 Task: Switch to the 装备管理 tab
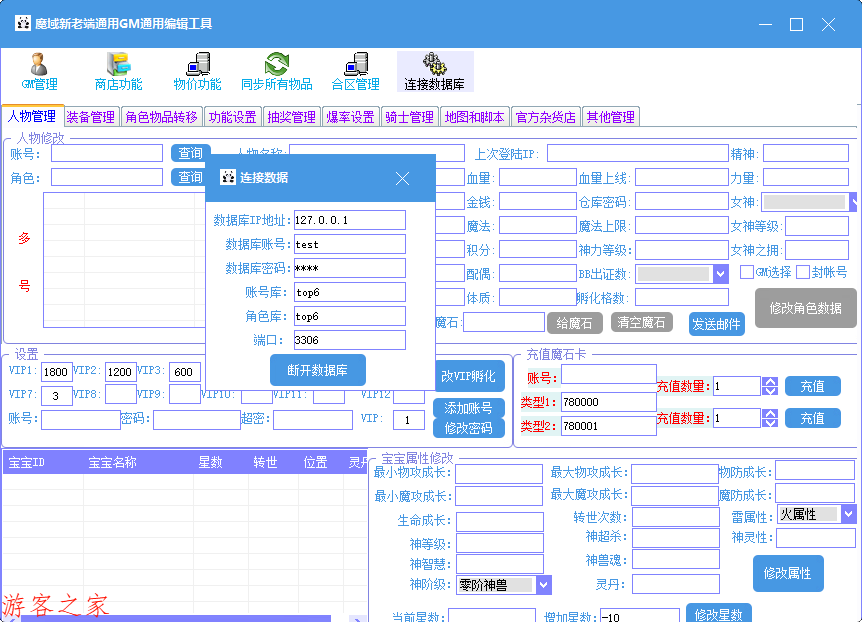click(x=90, y=117)
